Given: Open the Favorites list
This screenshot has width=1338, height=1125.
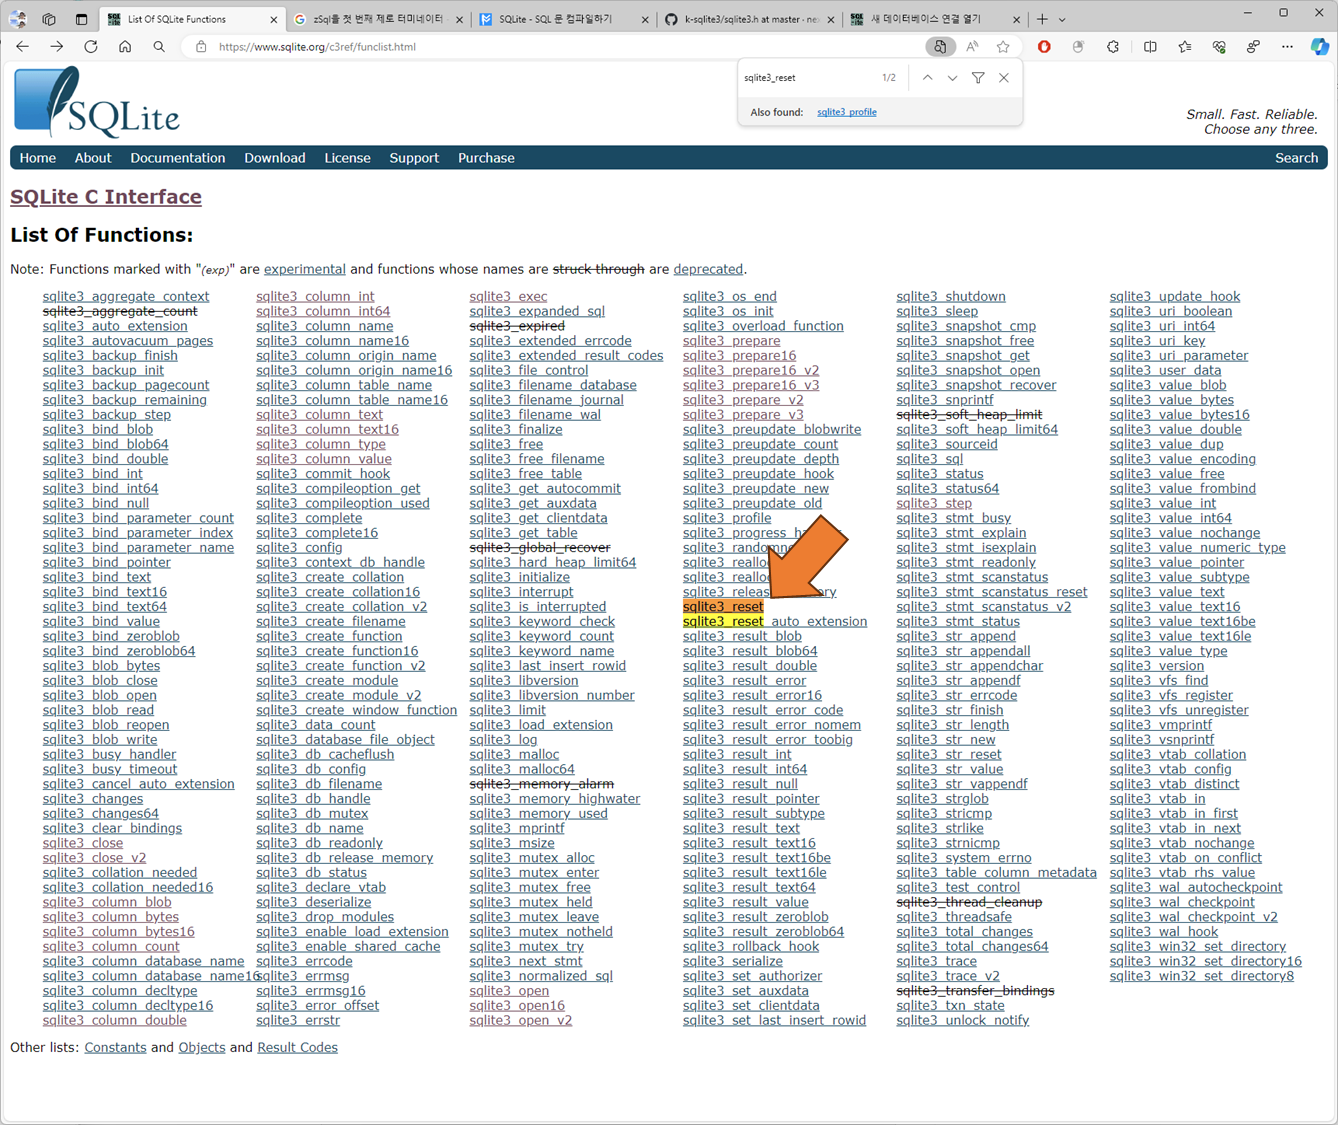Looking at the screenshot, I should pyautogui.click(x=1185, y=47).
